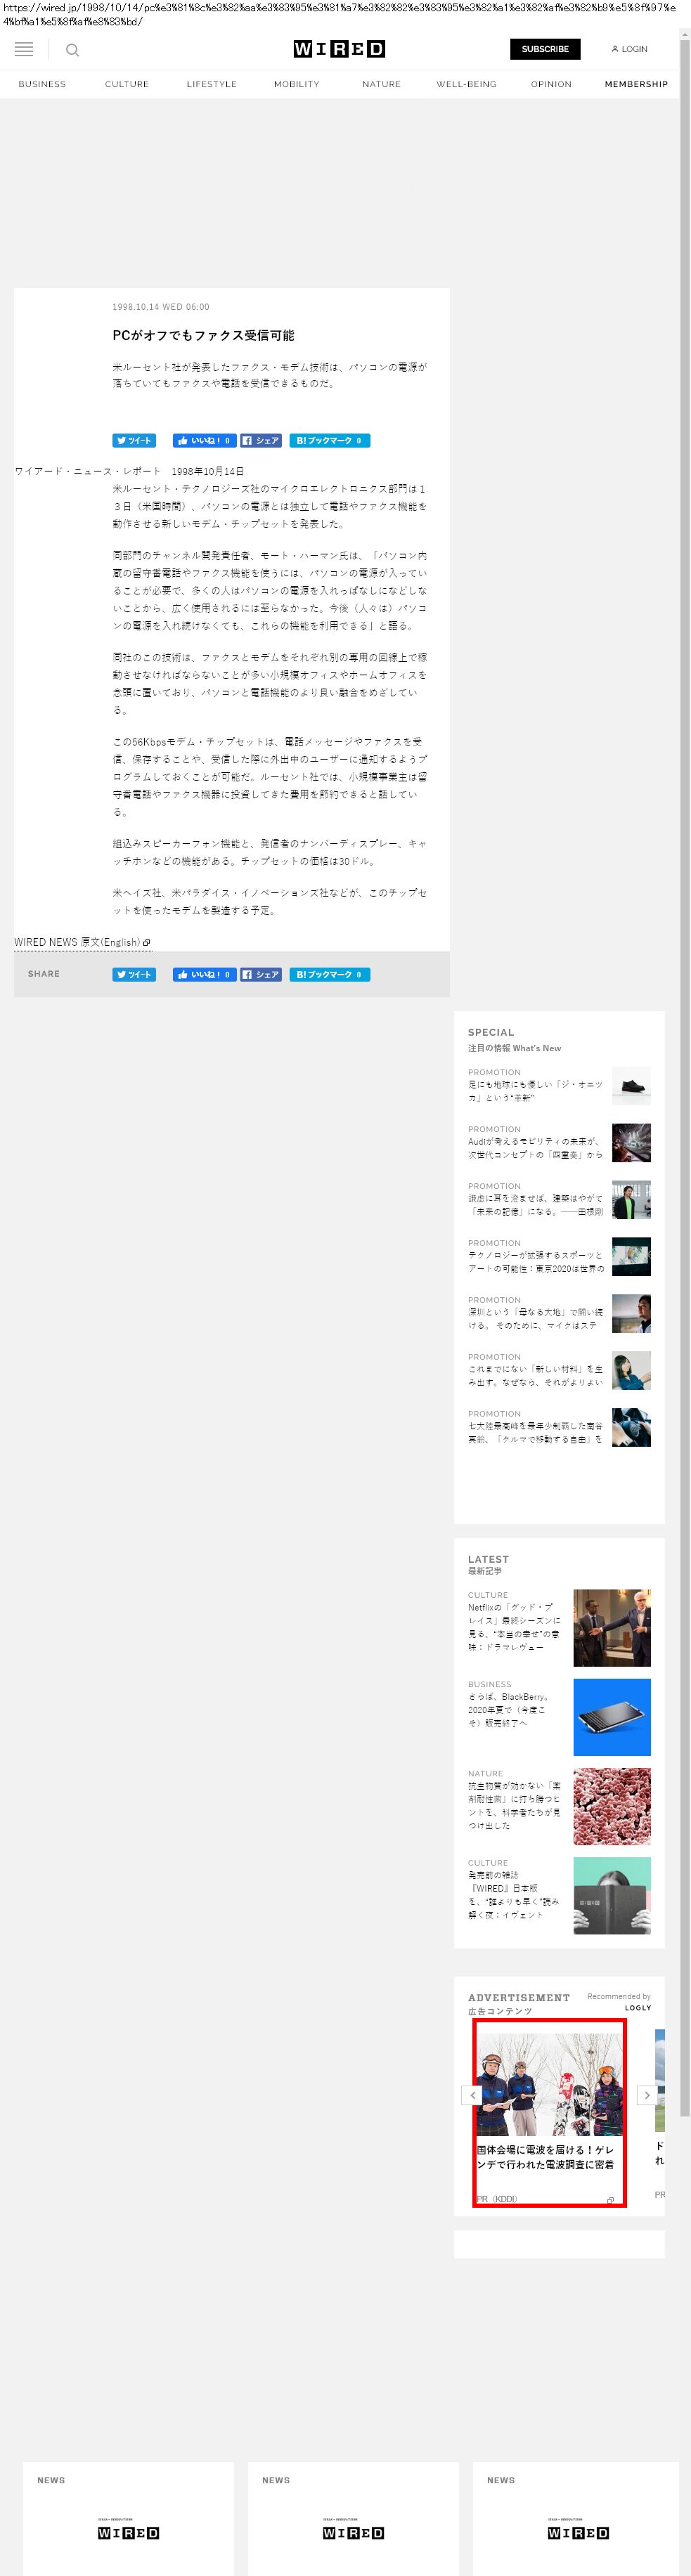Viewport: 691px width, 2576px height.
Task: Open the Netflix Good Place article link
Action: point(513,1627)
